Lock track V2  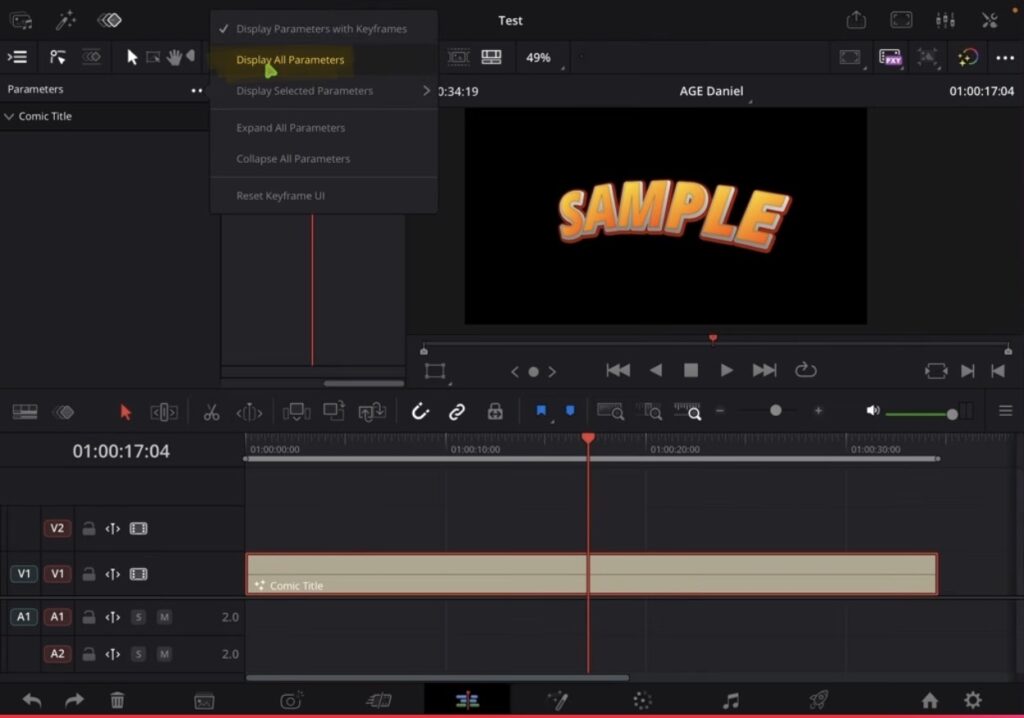click(89, 529)
